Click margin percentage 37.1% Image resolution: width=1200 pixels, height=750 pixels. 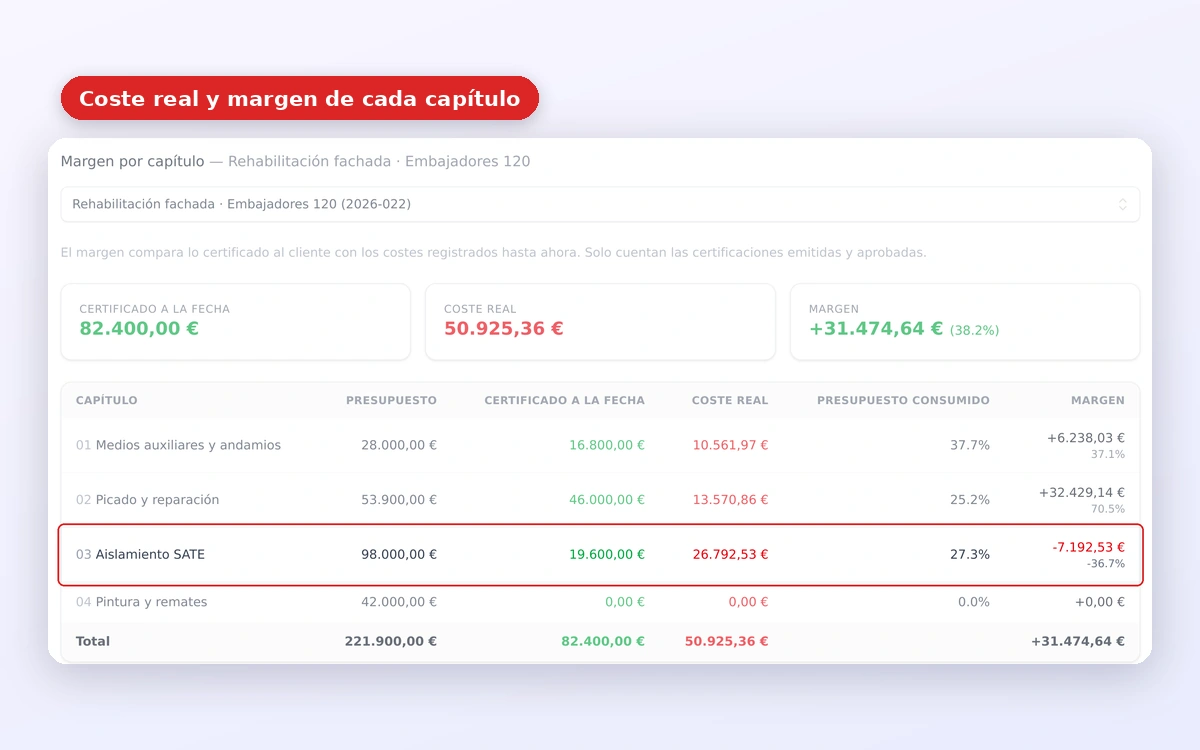pos(1108,454)
